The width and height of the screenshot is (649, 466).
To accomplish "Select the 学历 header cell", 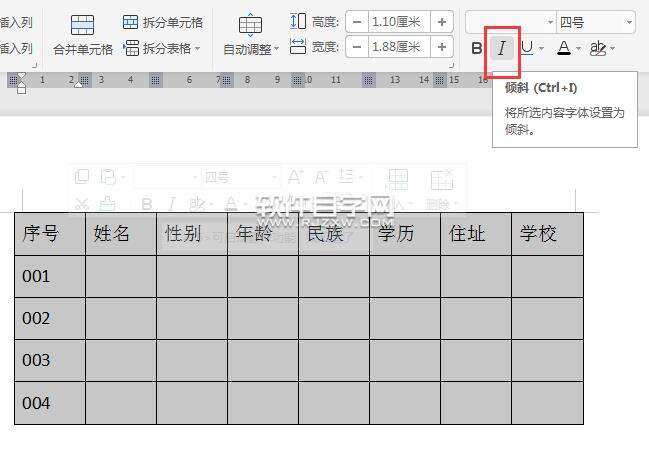I will pos(405,234).
